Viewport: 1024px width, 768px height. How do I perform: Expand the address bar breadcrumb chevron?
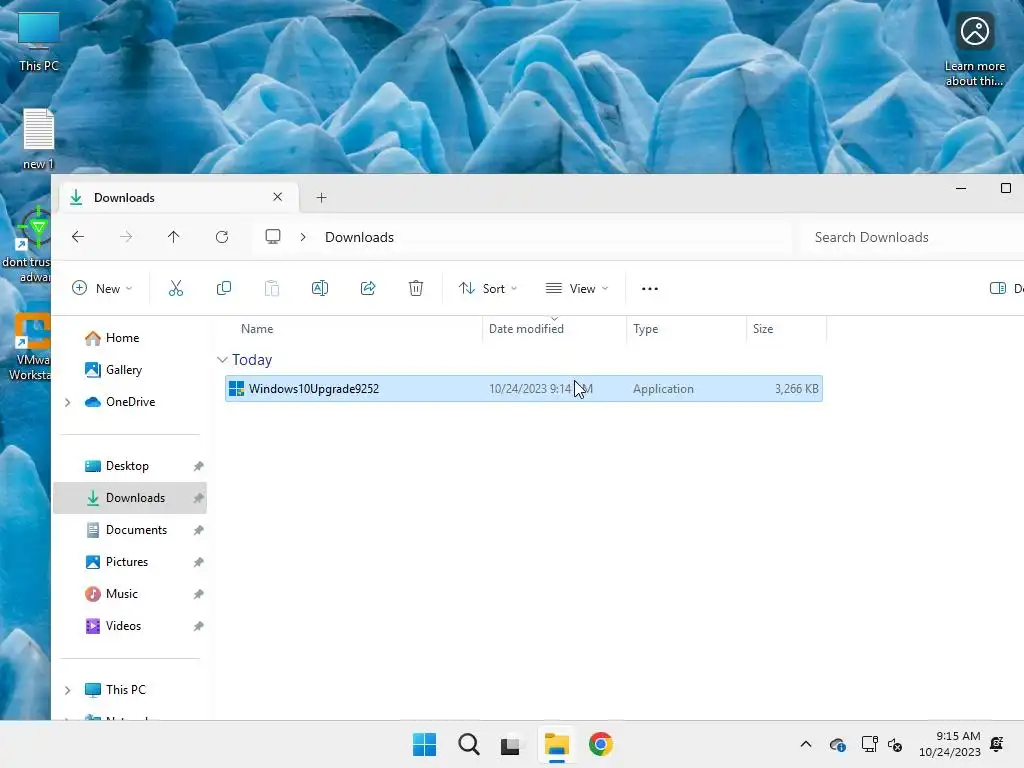click(x=303, y=237)
